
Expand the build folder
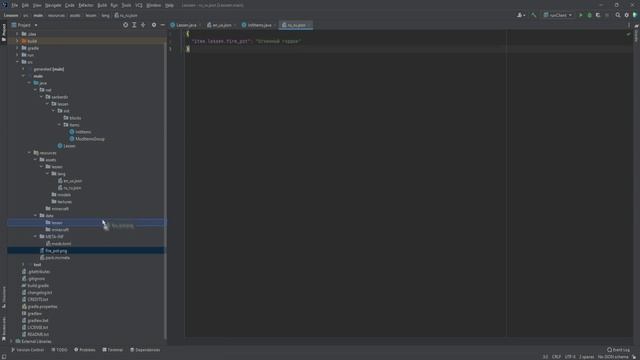click(17, 41)
